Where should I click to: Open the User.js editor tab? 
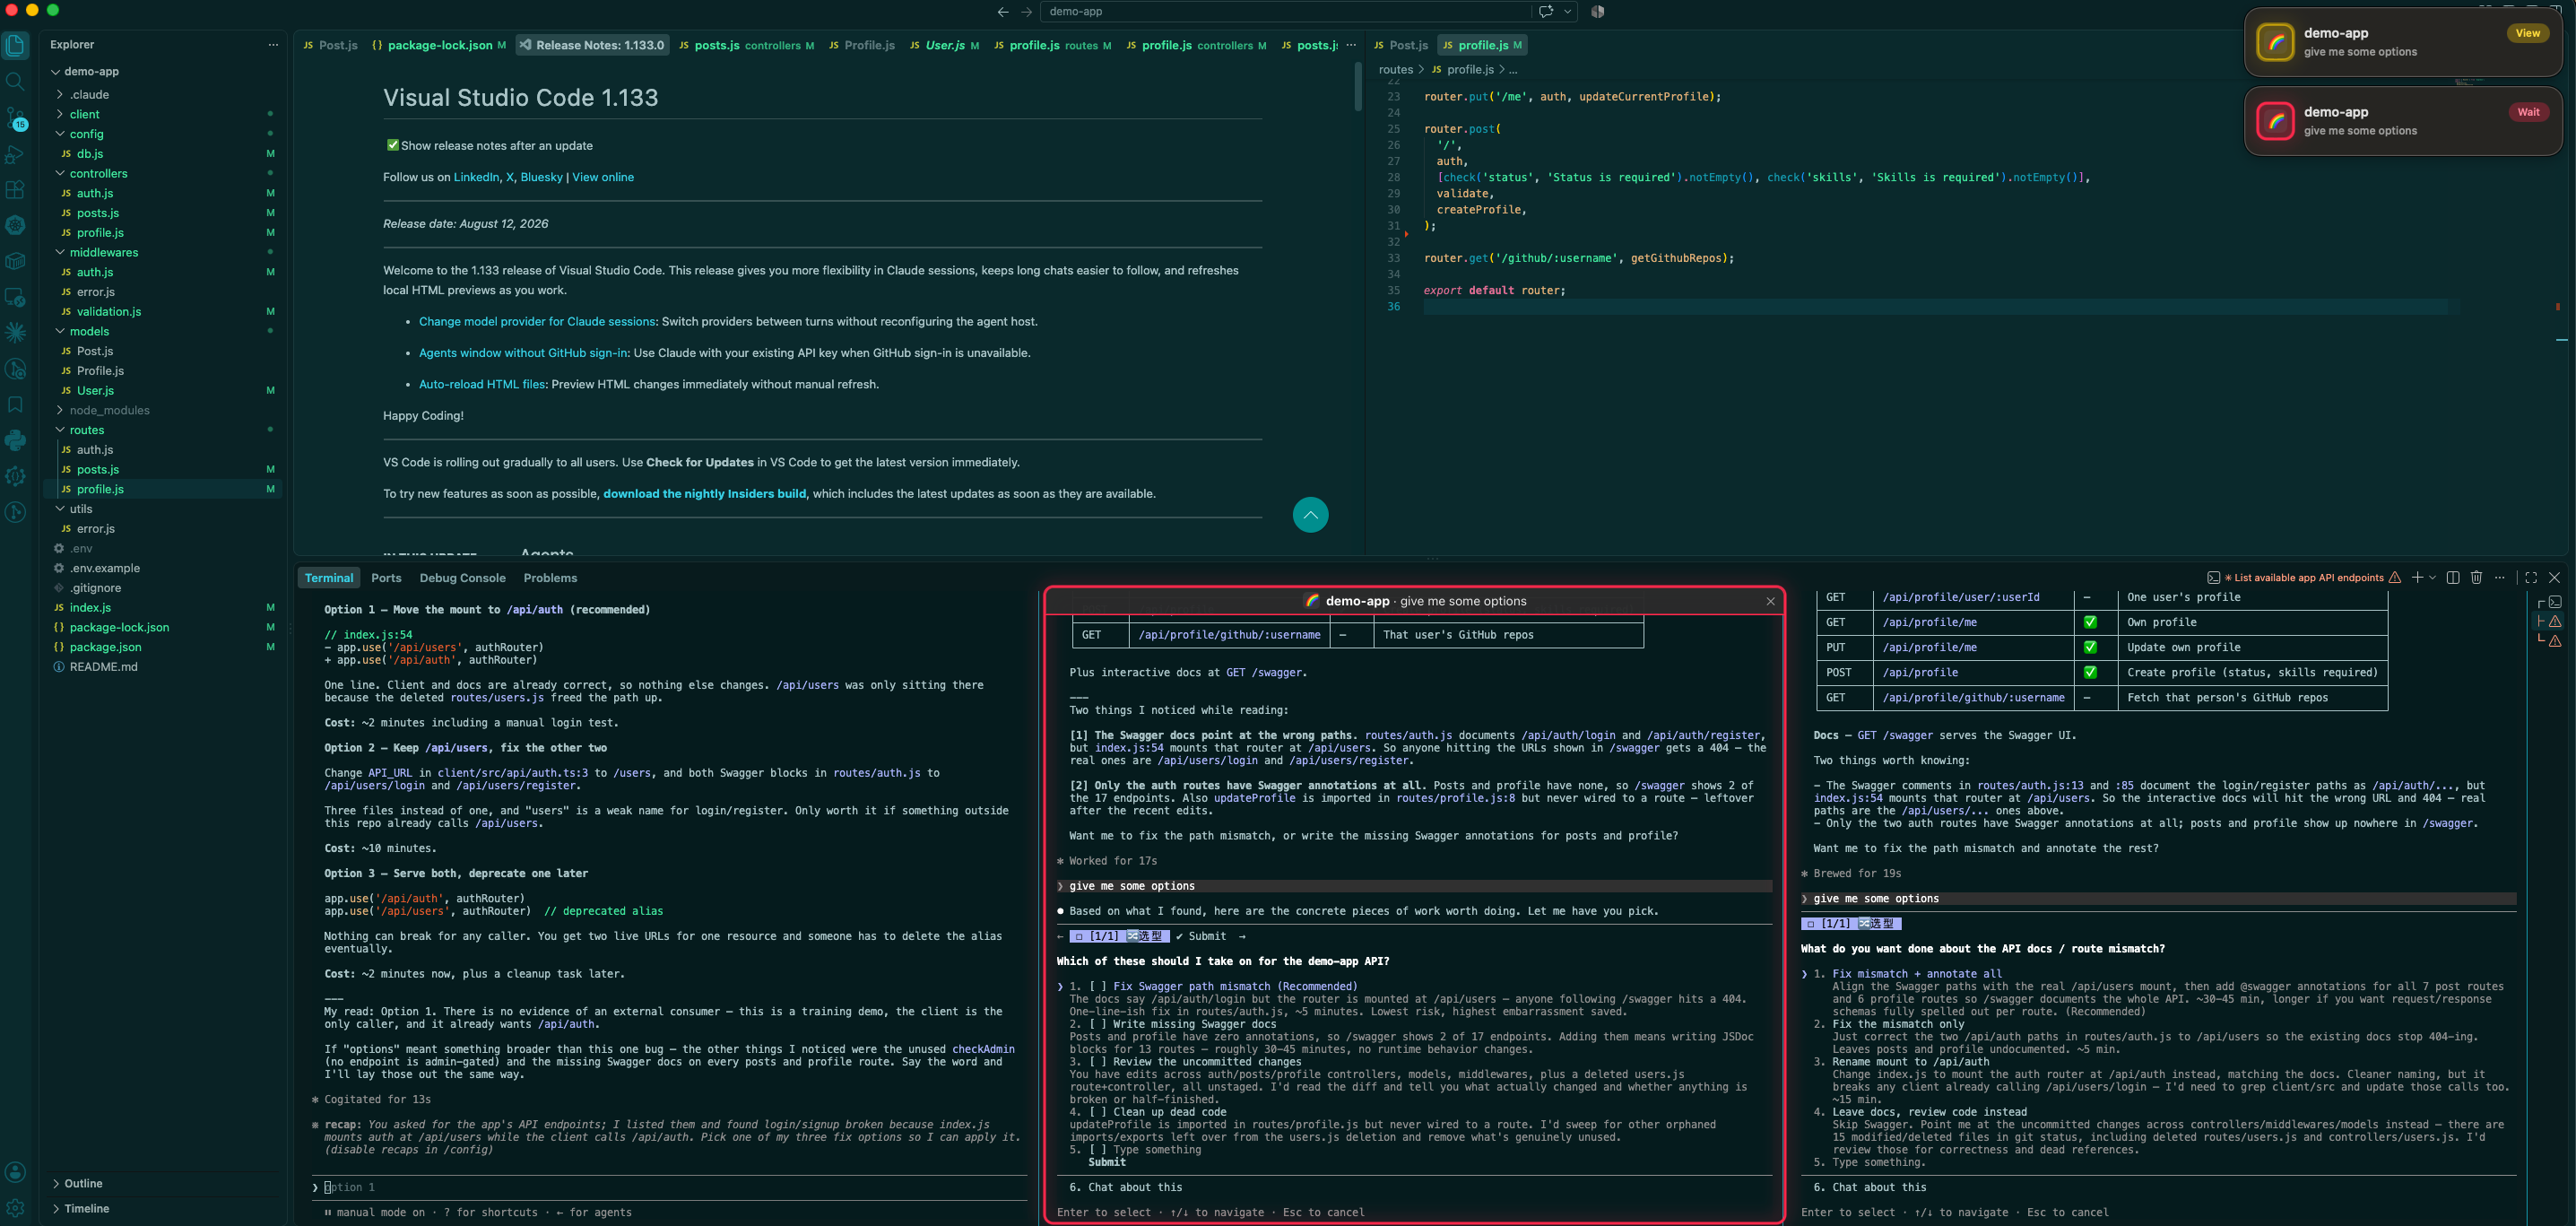click(x=944, y=45)
